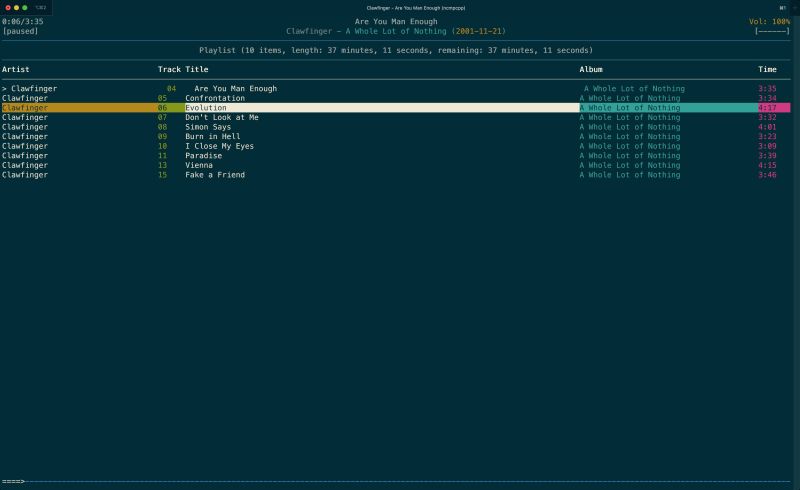This screenshot has height=490, width=800.
Task: Click track number 06 in highlighted row
Action: coord(162,108)
